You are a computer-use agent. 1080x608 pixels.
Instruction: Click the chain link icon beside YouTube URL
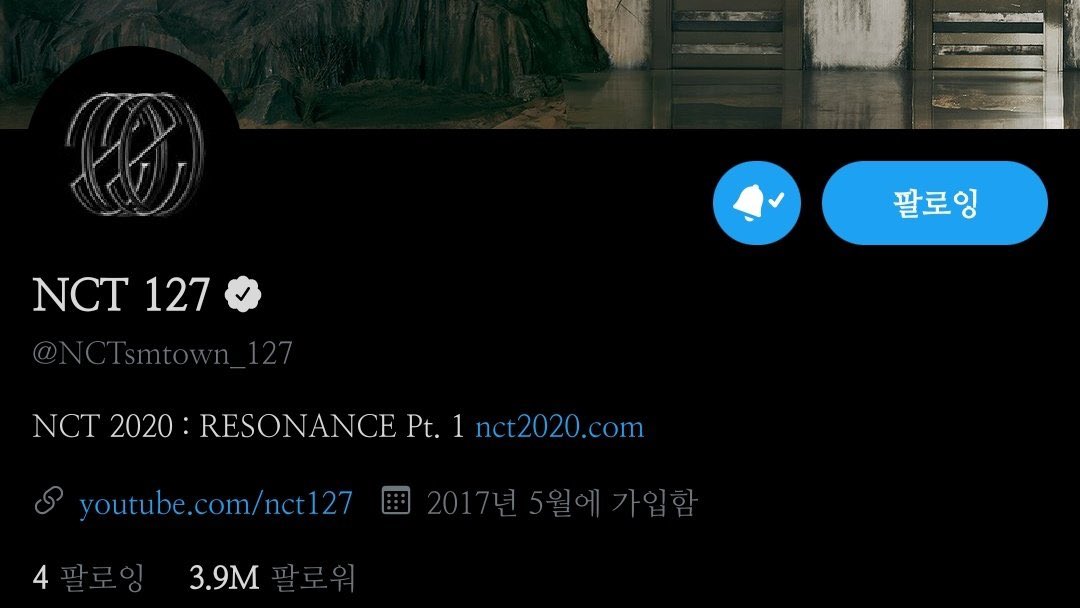click(x=48, y=501)
